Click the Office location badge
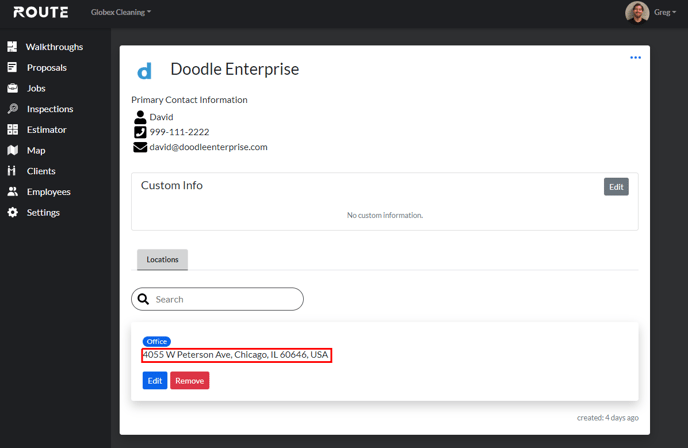The image size is (688, 448). 157,341
